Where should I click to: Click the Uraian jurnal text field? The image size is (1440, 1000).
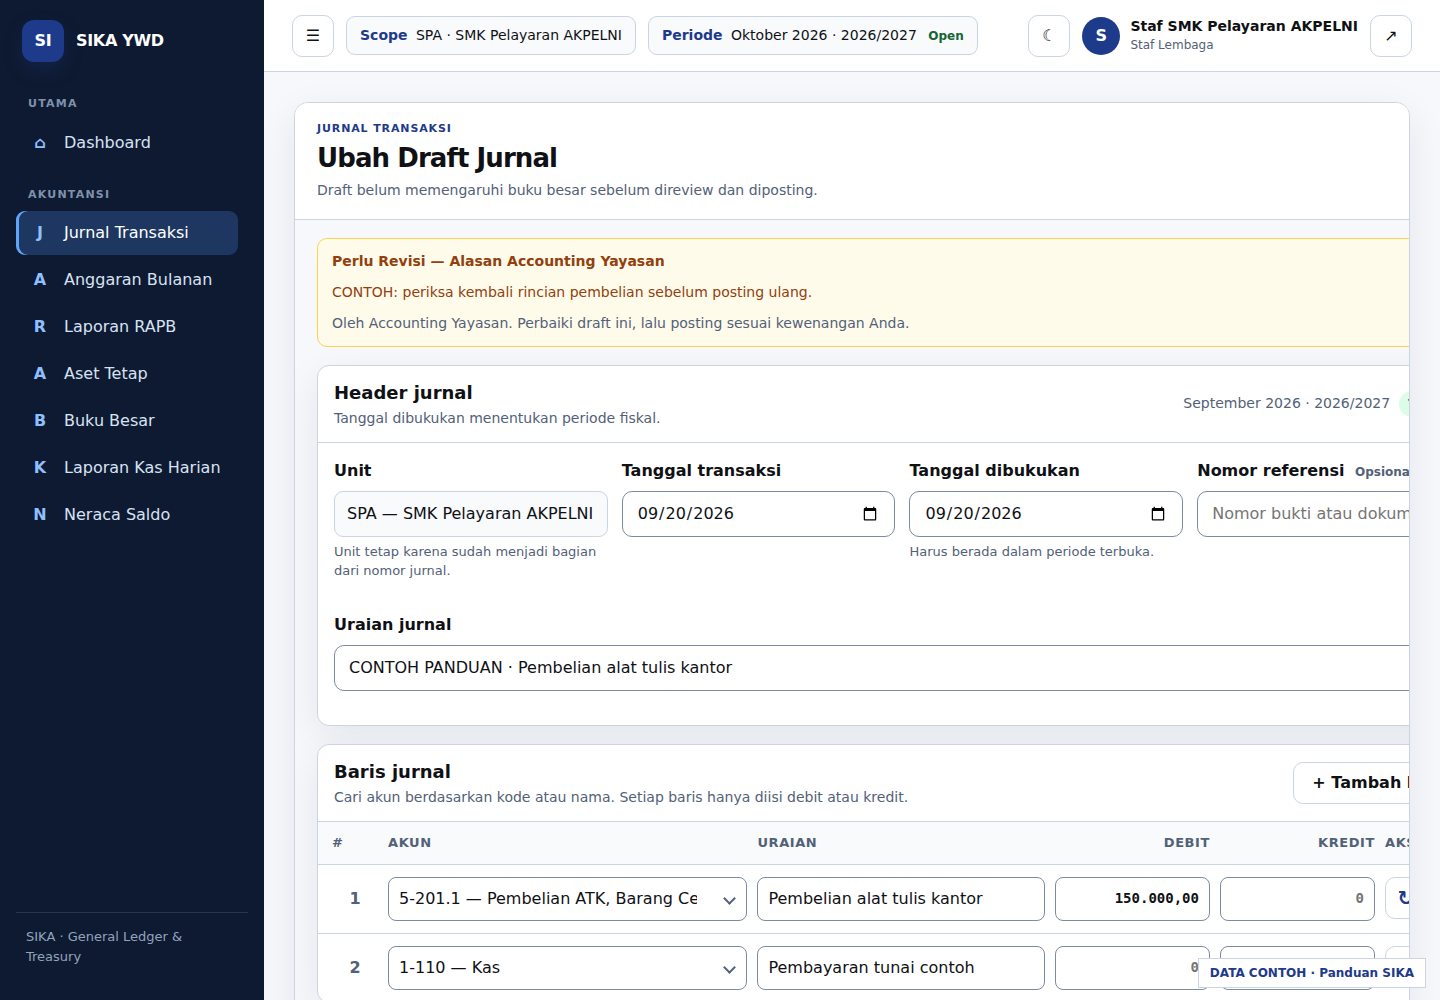871,668
